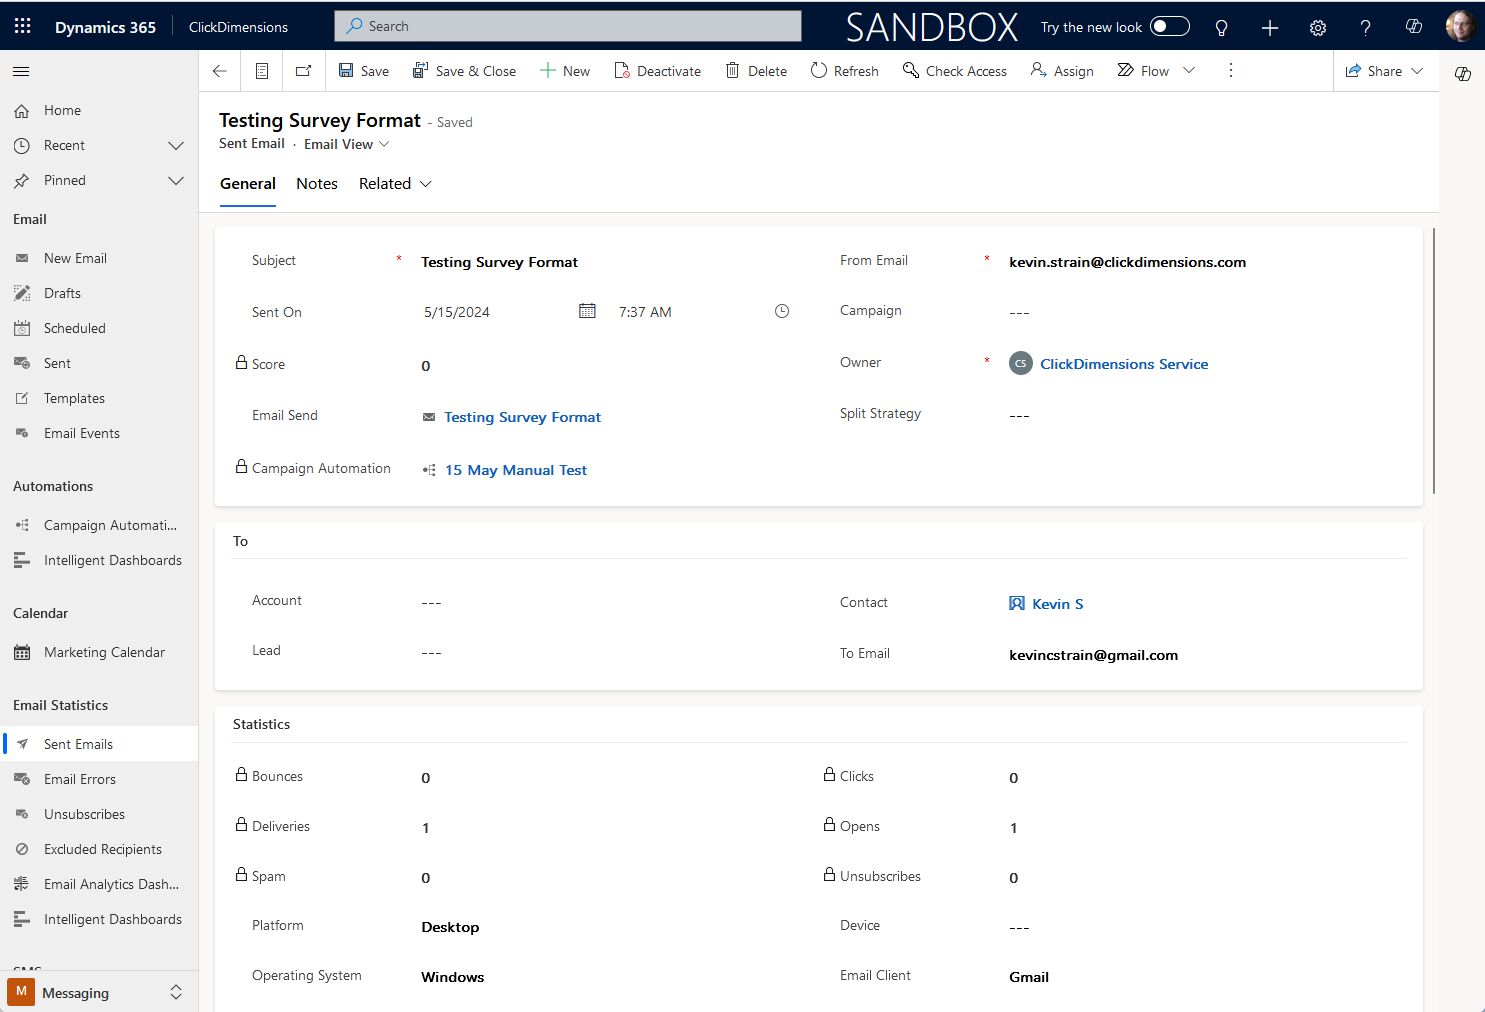The height and width of the screenshot is (1012, 1485).
Task: Click Save & Close
Action: (465, 71)
